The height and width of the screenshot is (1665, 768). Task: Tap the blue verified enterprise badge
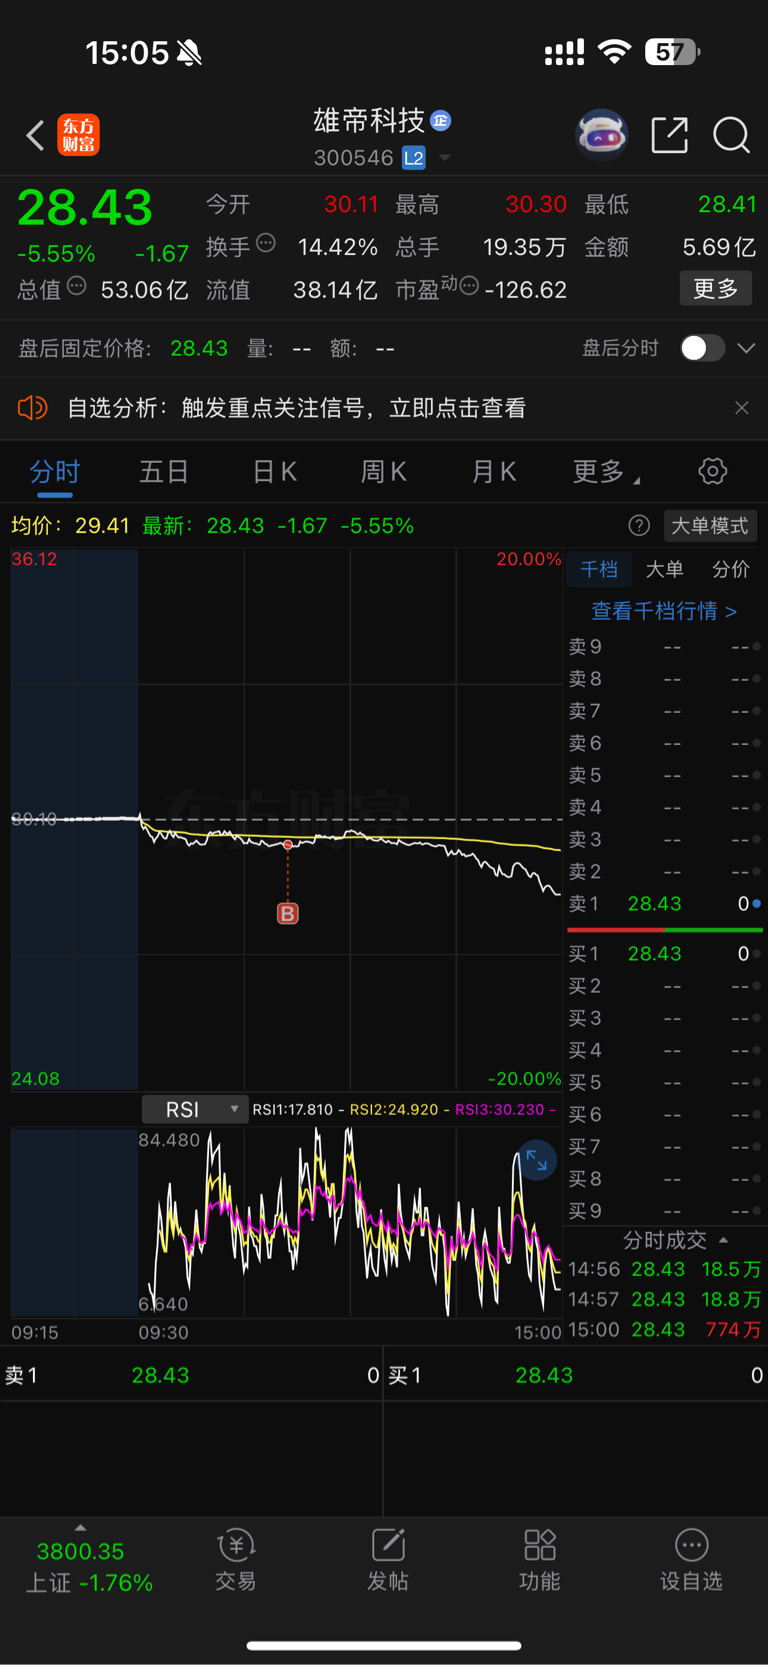[440, 121]
